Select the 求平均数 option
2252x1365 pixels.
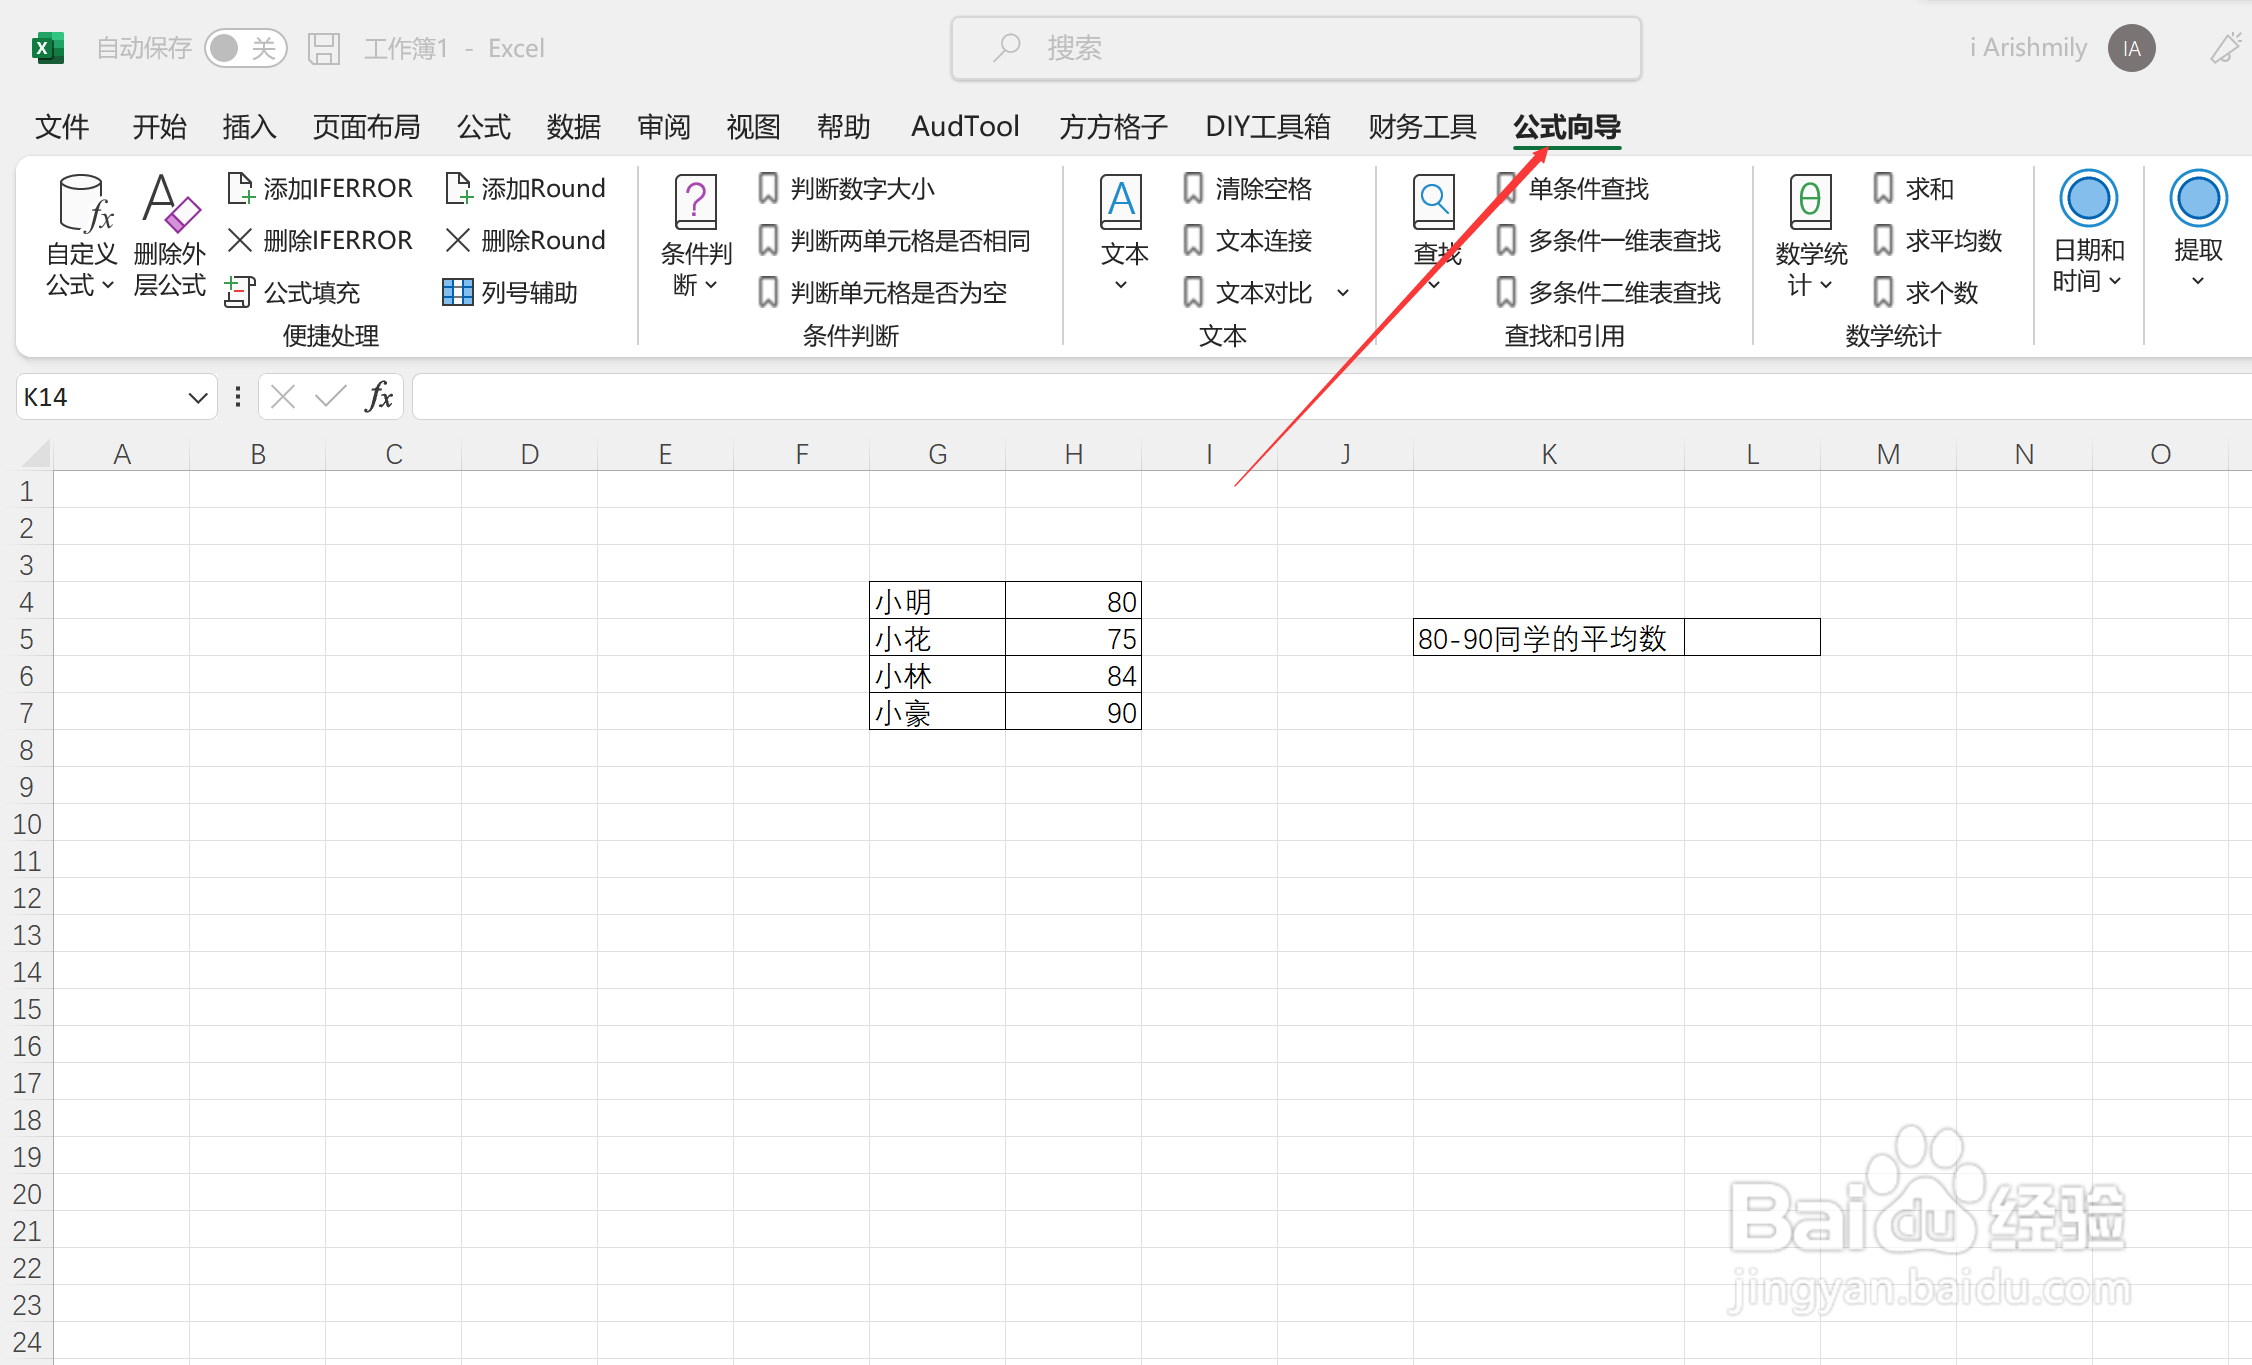click(x=1938, y=240)
